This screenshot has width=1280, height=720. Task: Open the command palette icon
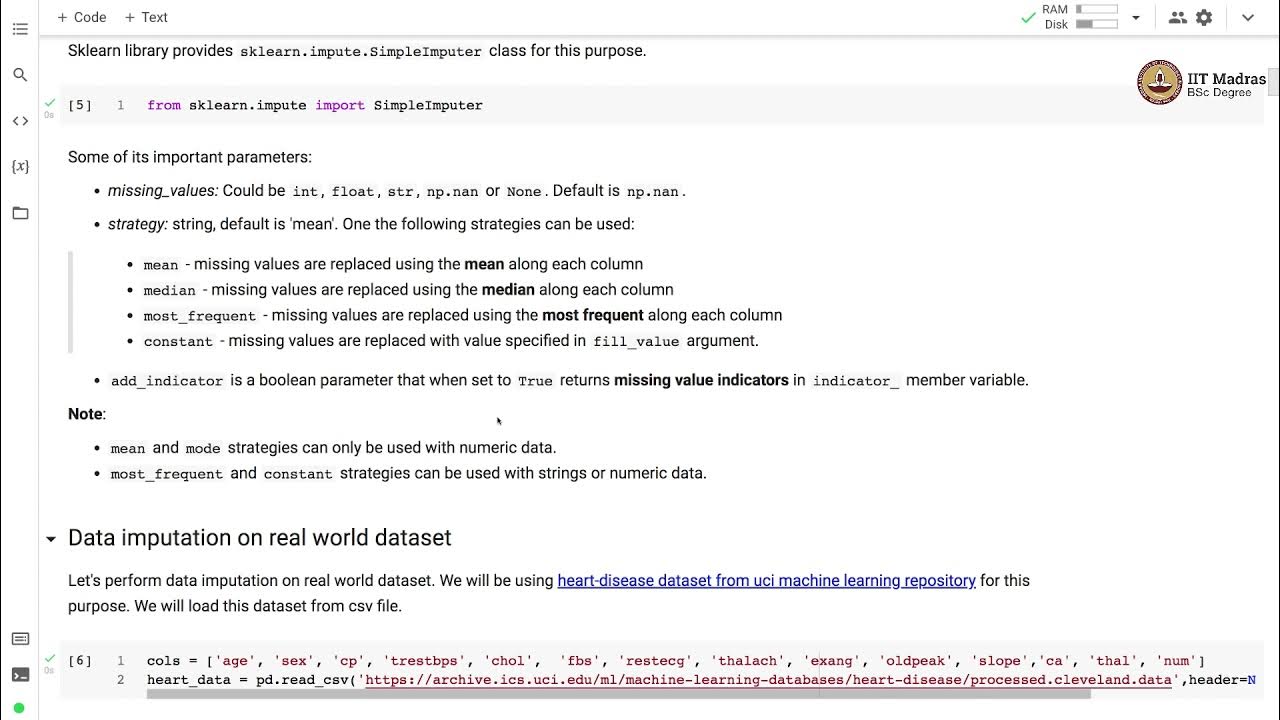tap(20, 639)
